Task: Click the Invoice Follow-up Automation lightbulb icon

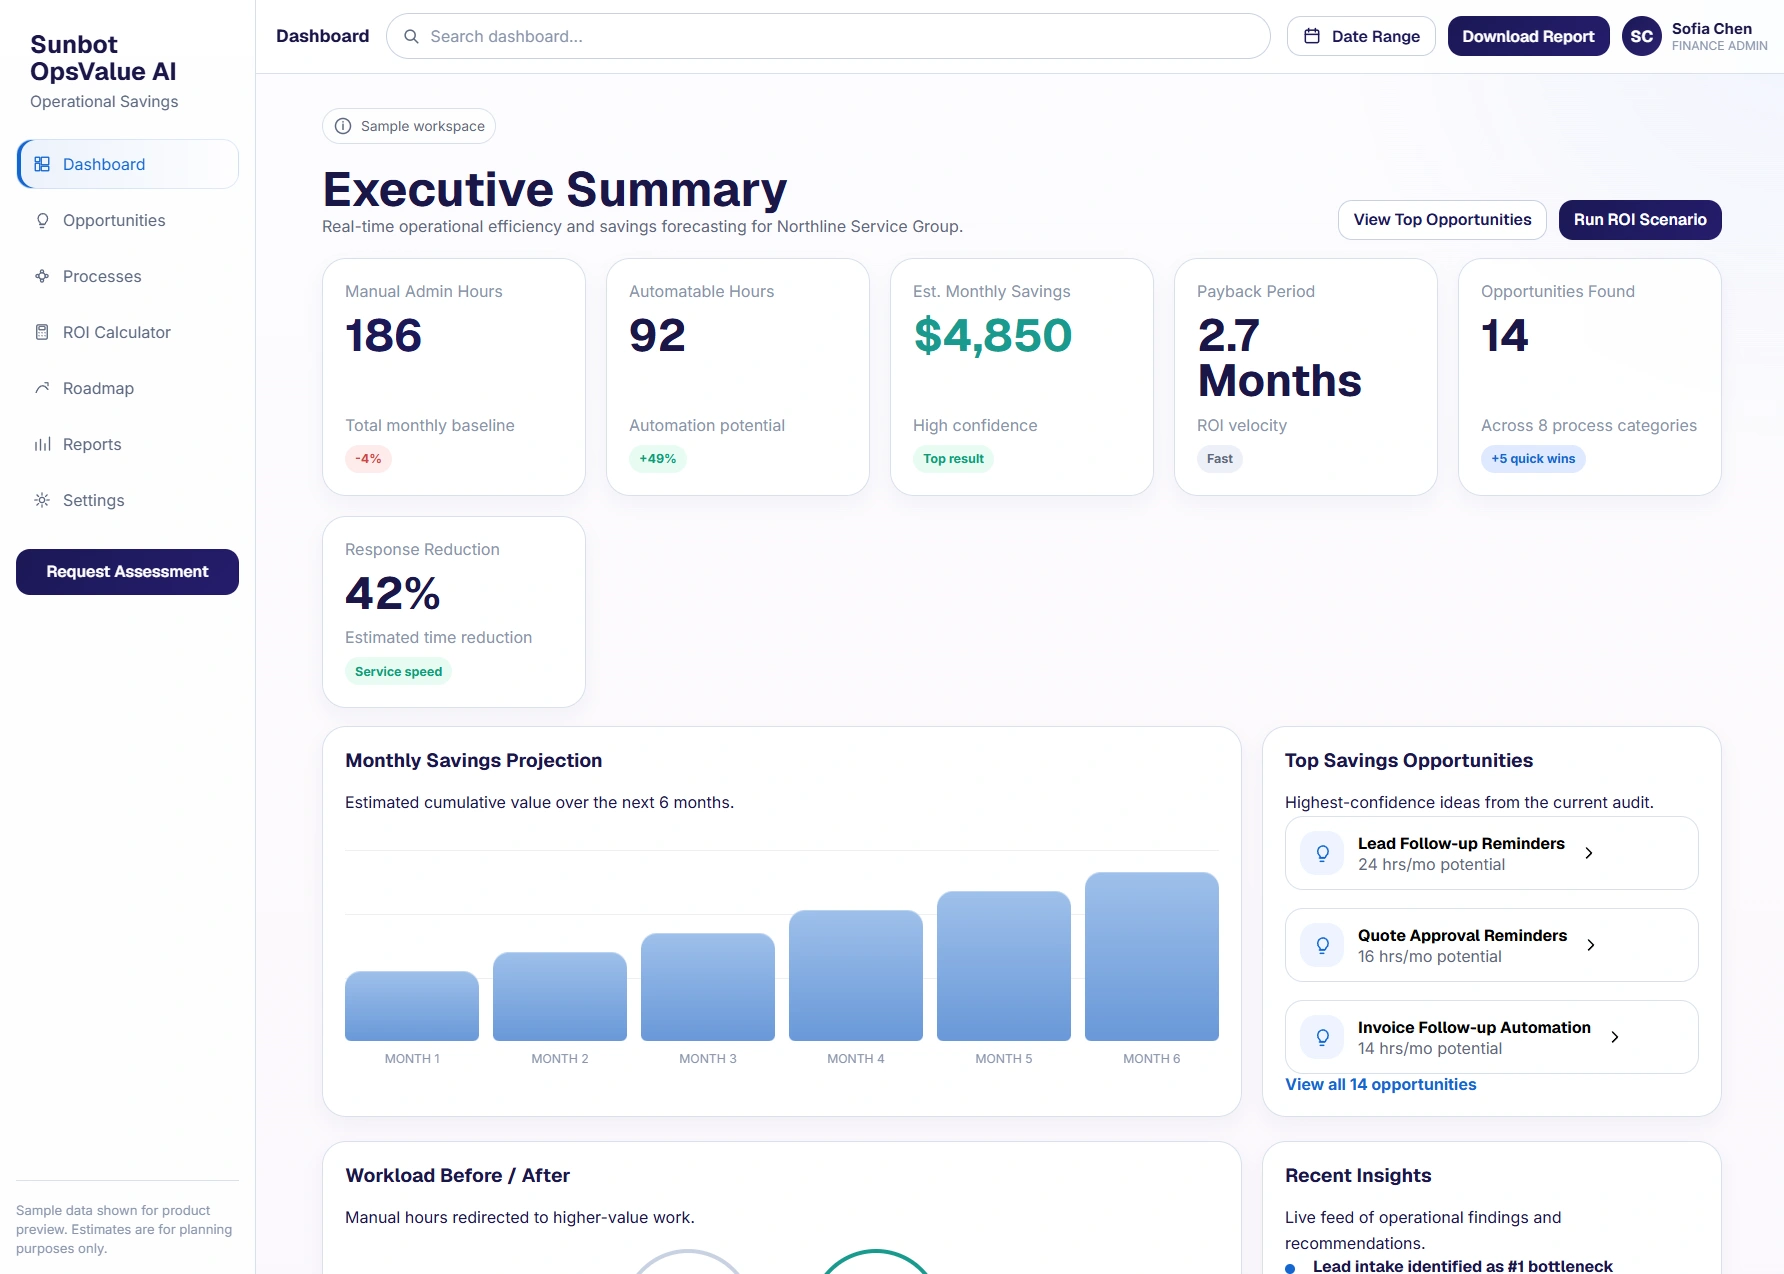Action: click(1322, 1037)
